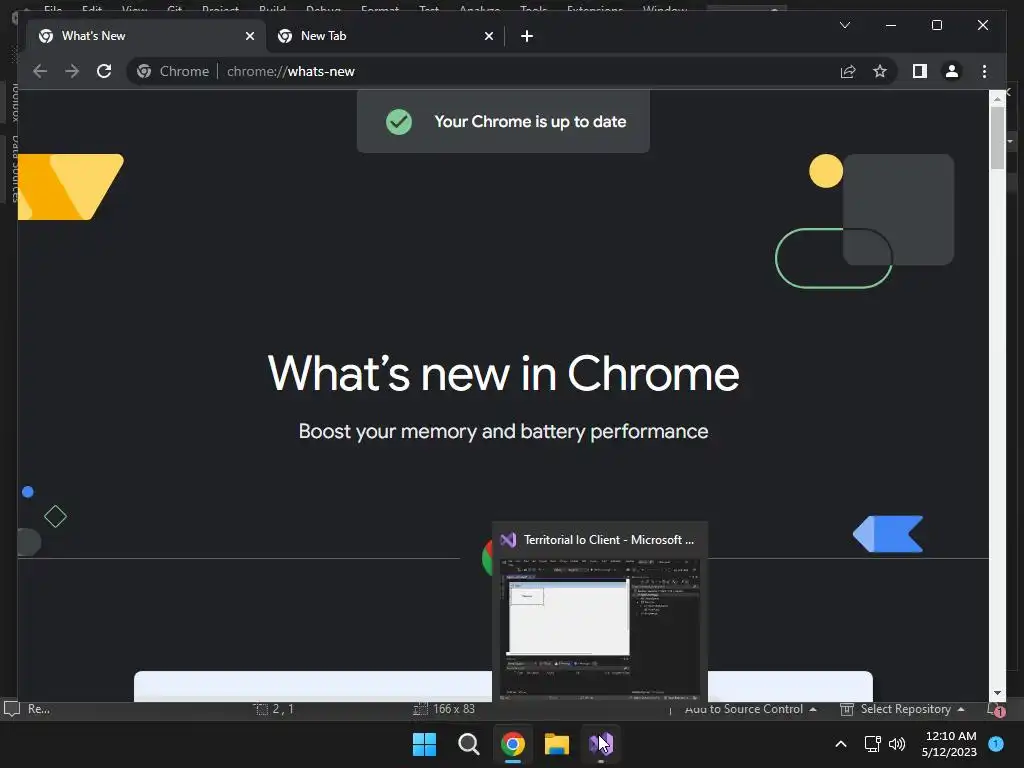Click Visual Studio's notification bell in status bar
Viewport: 1024px width, 768px height.
coord(997,709)
